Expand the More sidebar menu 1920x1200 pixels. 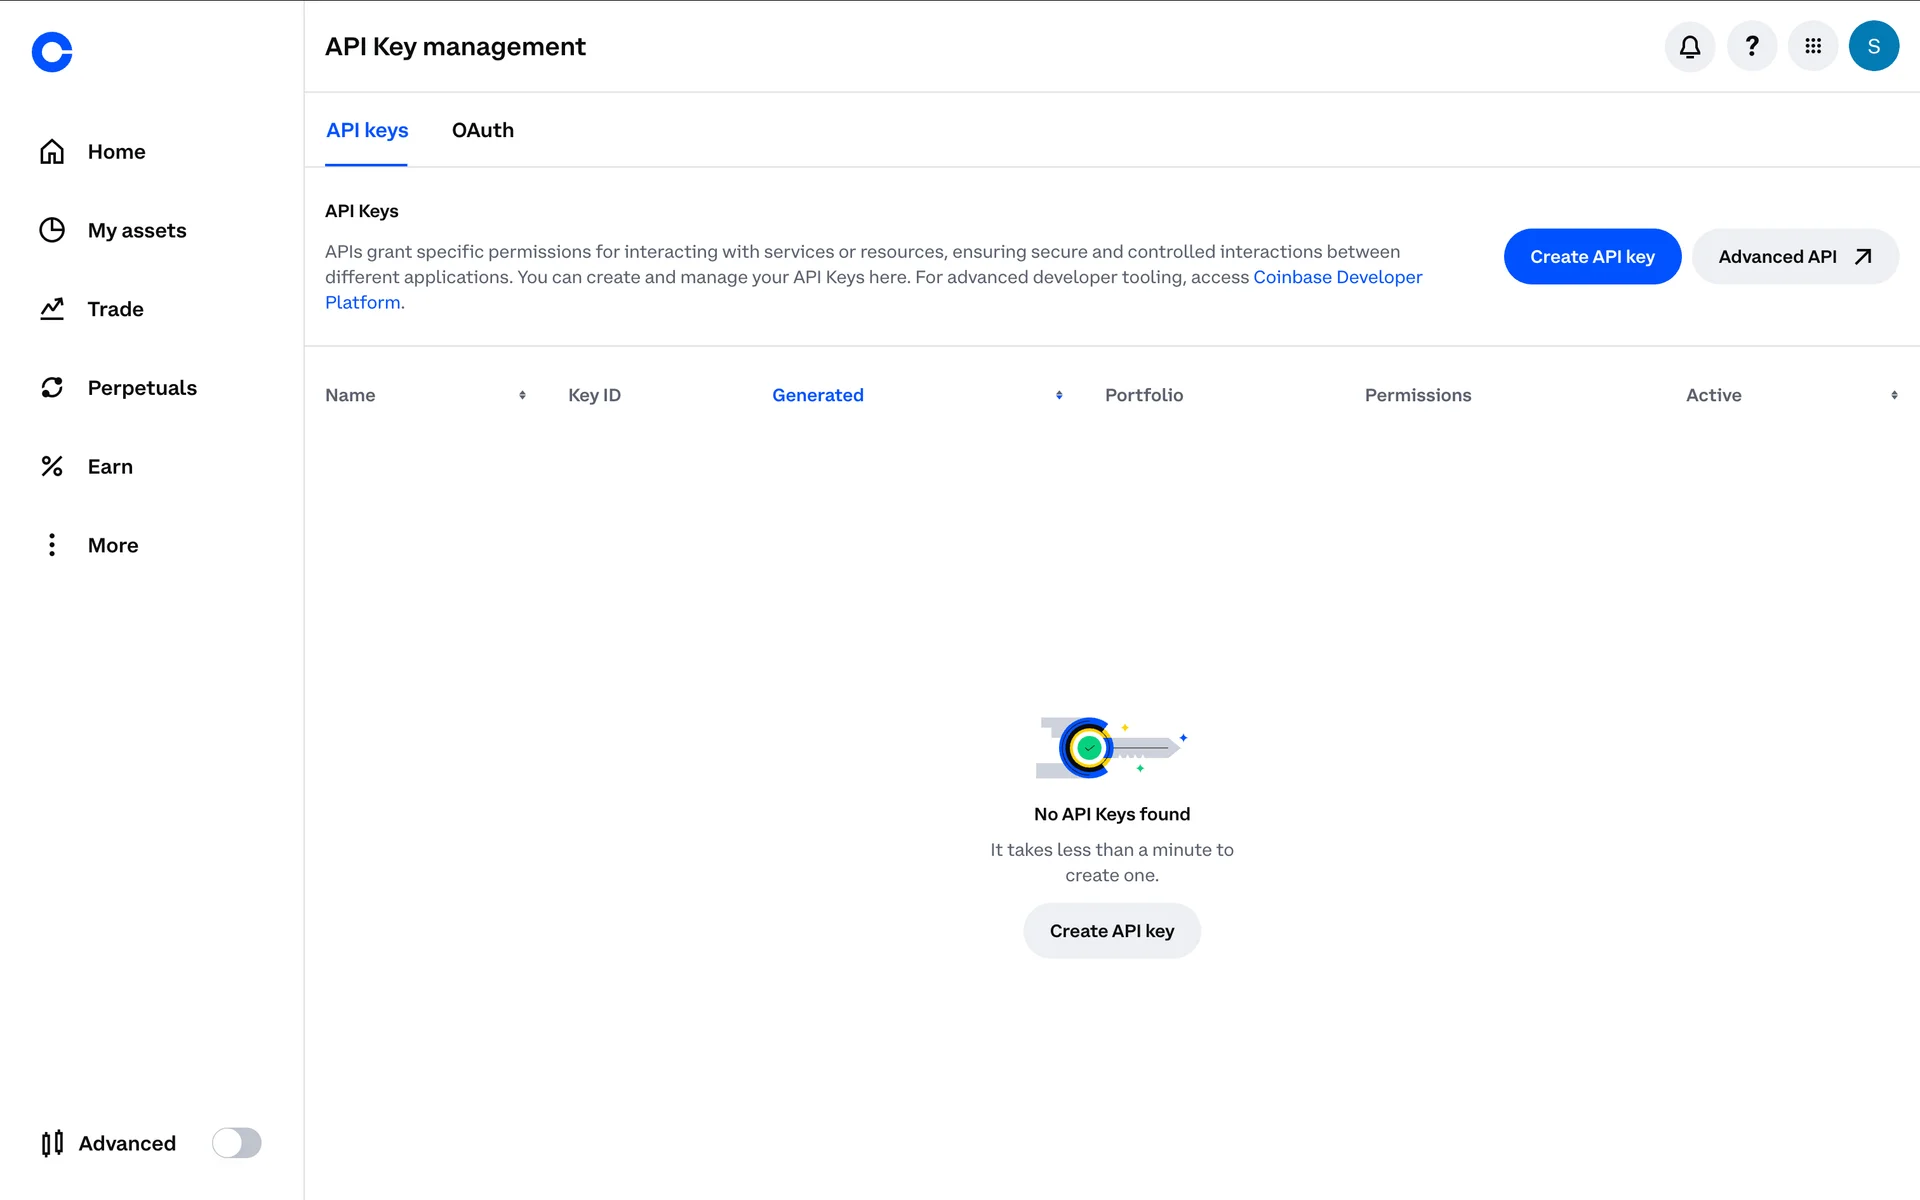point(112,545)
